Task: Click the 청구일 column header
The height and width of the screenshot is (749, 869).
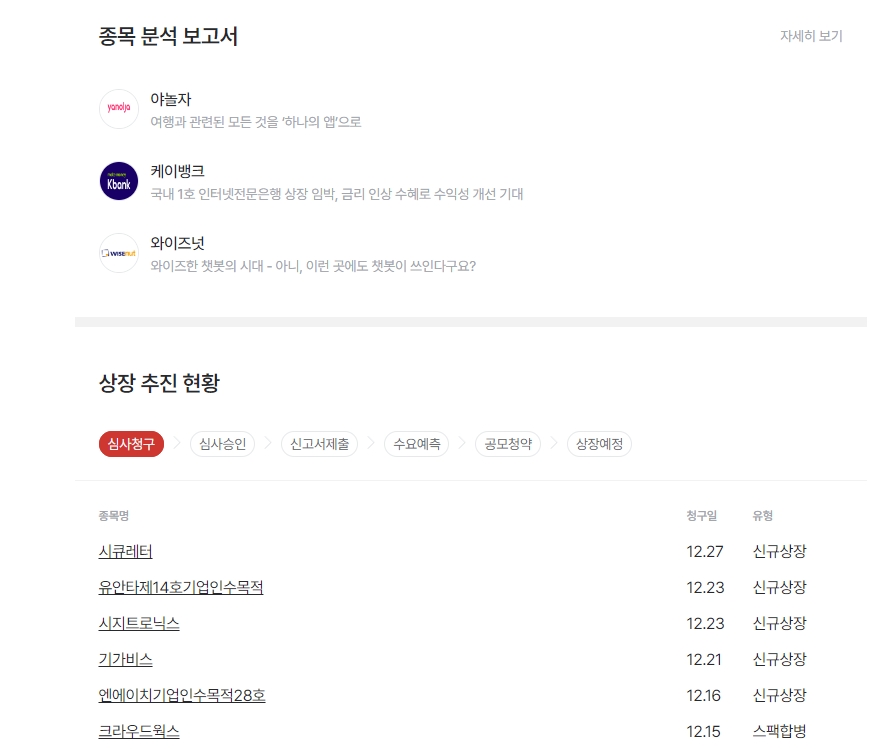Action: 702,516
